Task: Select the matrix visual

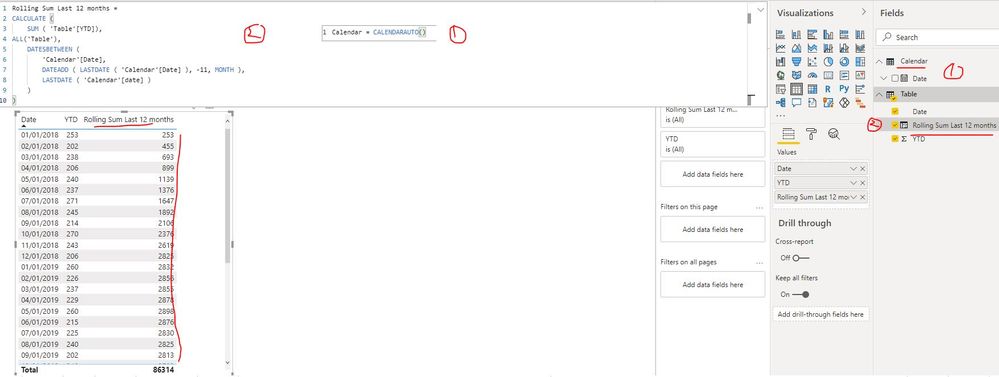Action: click(812, 89)
